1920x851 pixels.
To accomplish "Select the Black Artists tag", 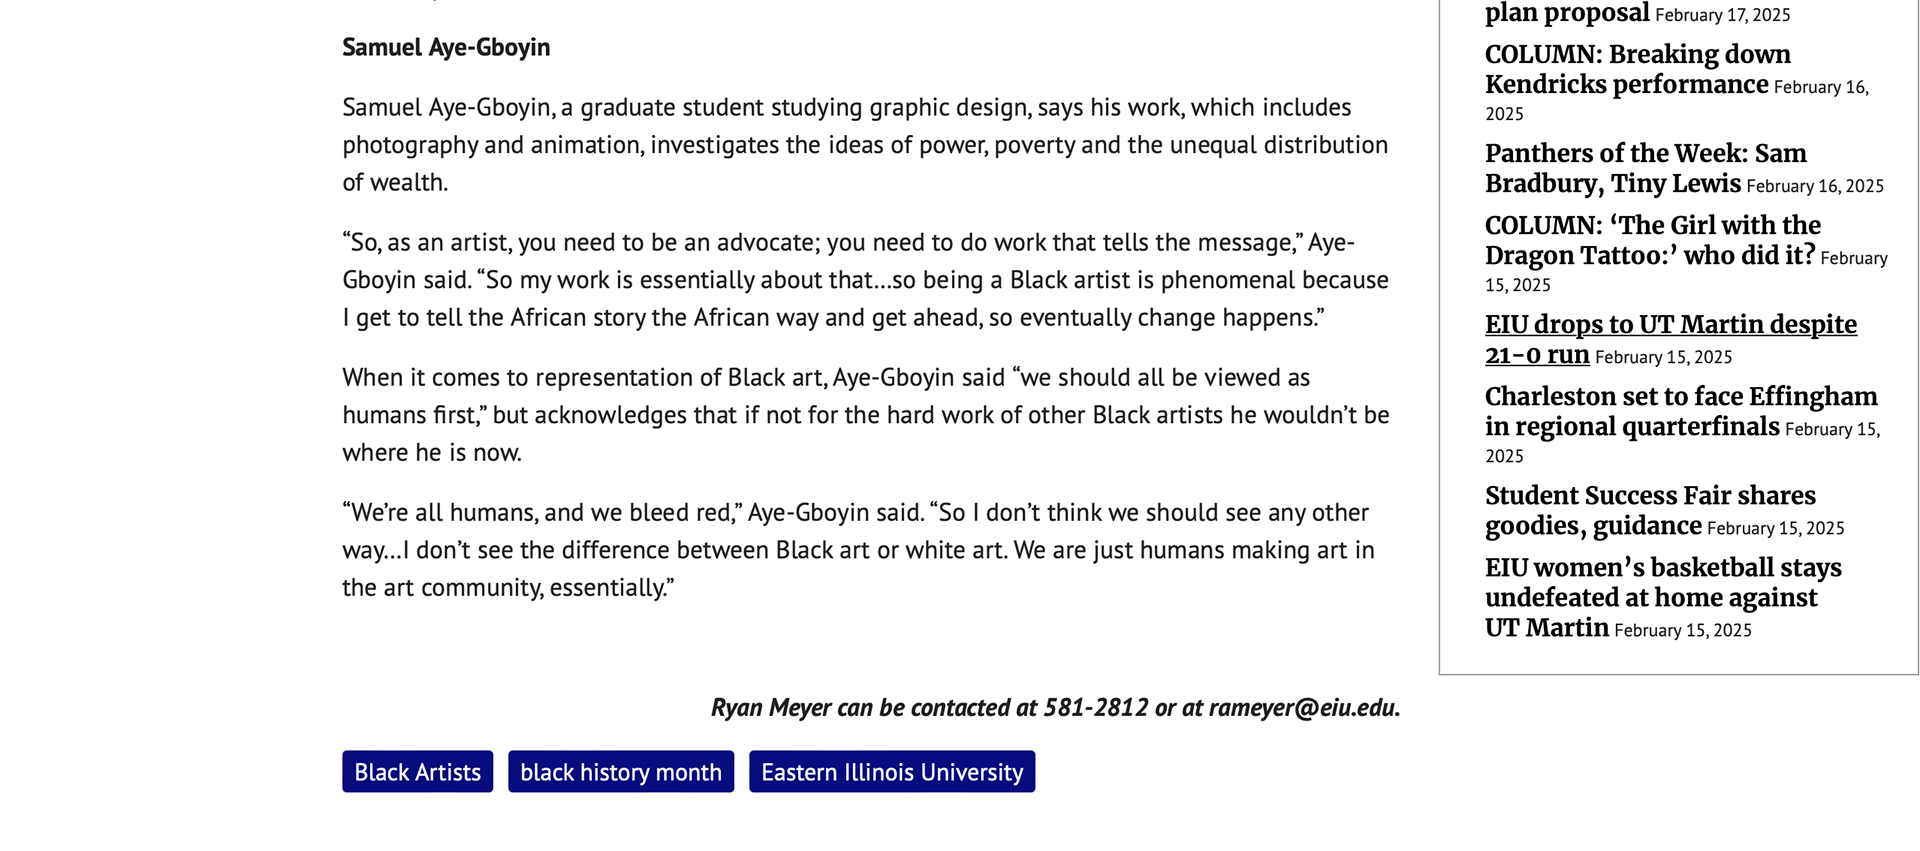I will (417, 772).
